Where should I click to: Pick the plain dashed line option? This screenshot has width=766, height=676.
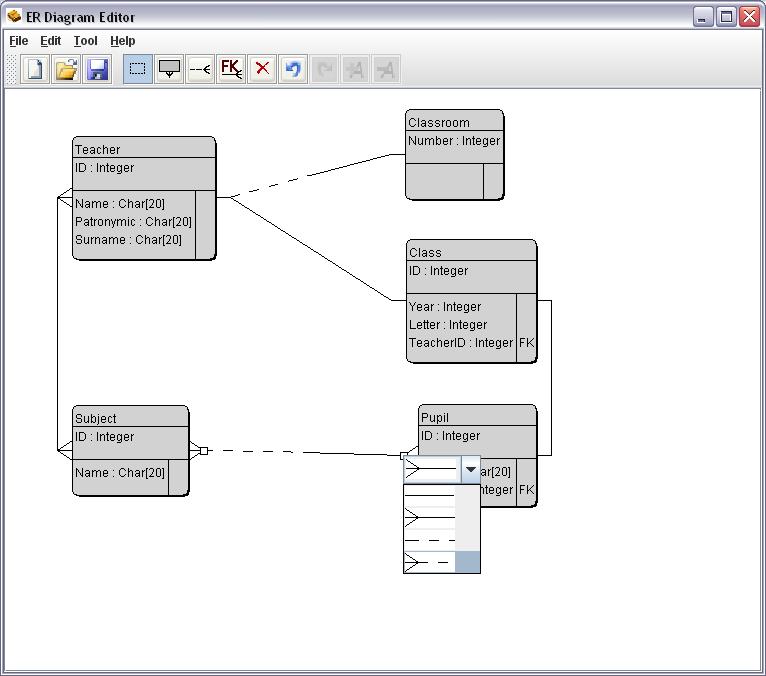point(430,540)
